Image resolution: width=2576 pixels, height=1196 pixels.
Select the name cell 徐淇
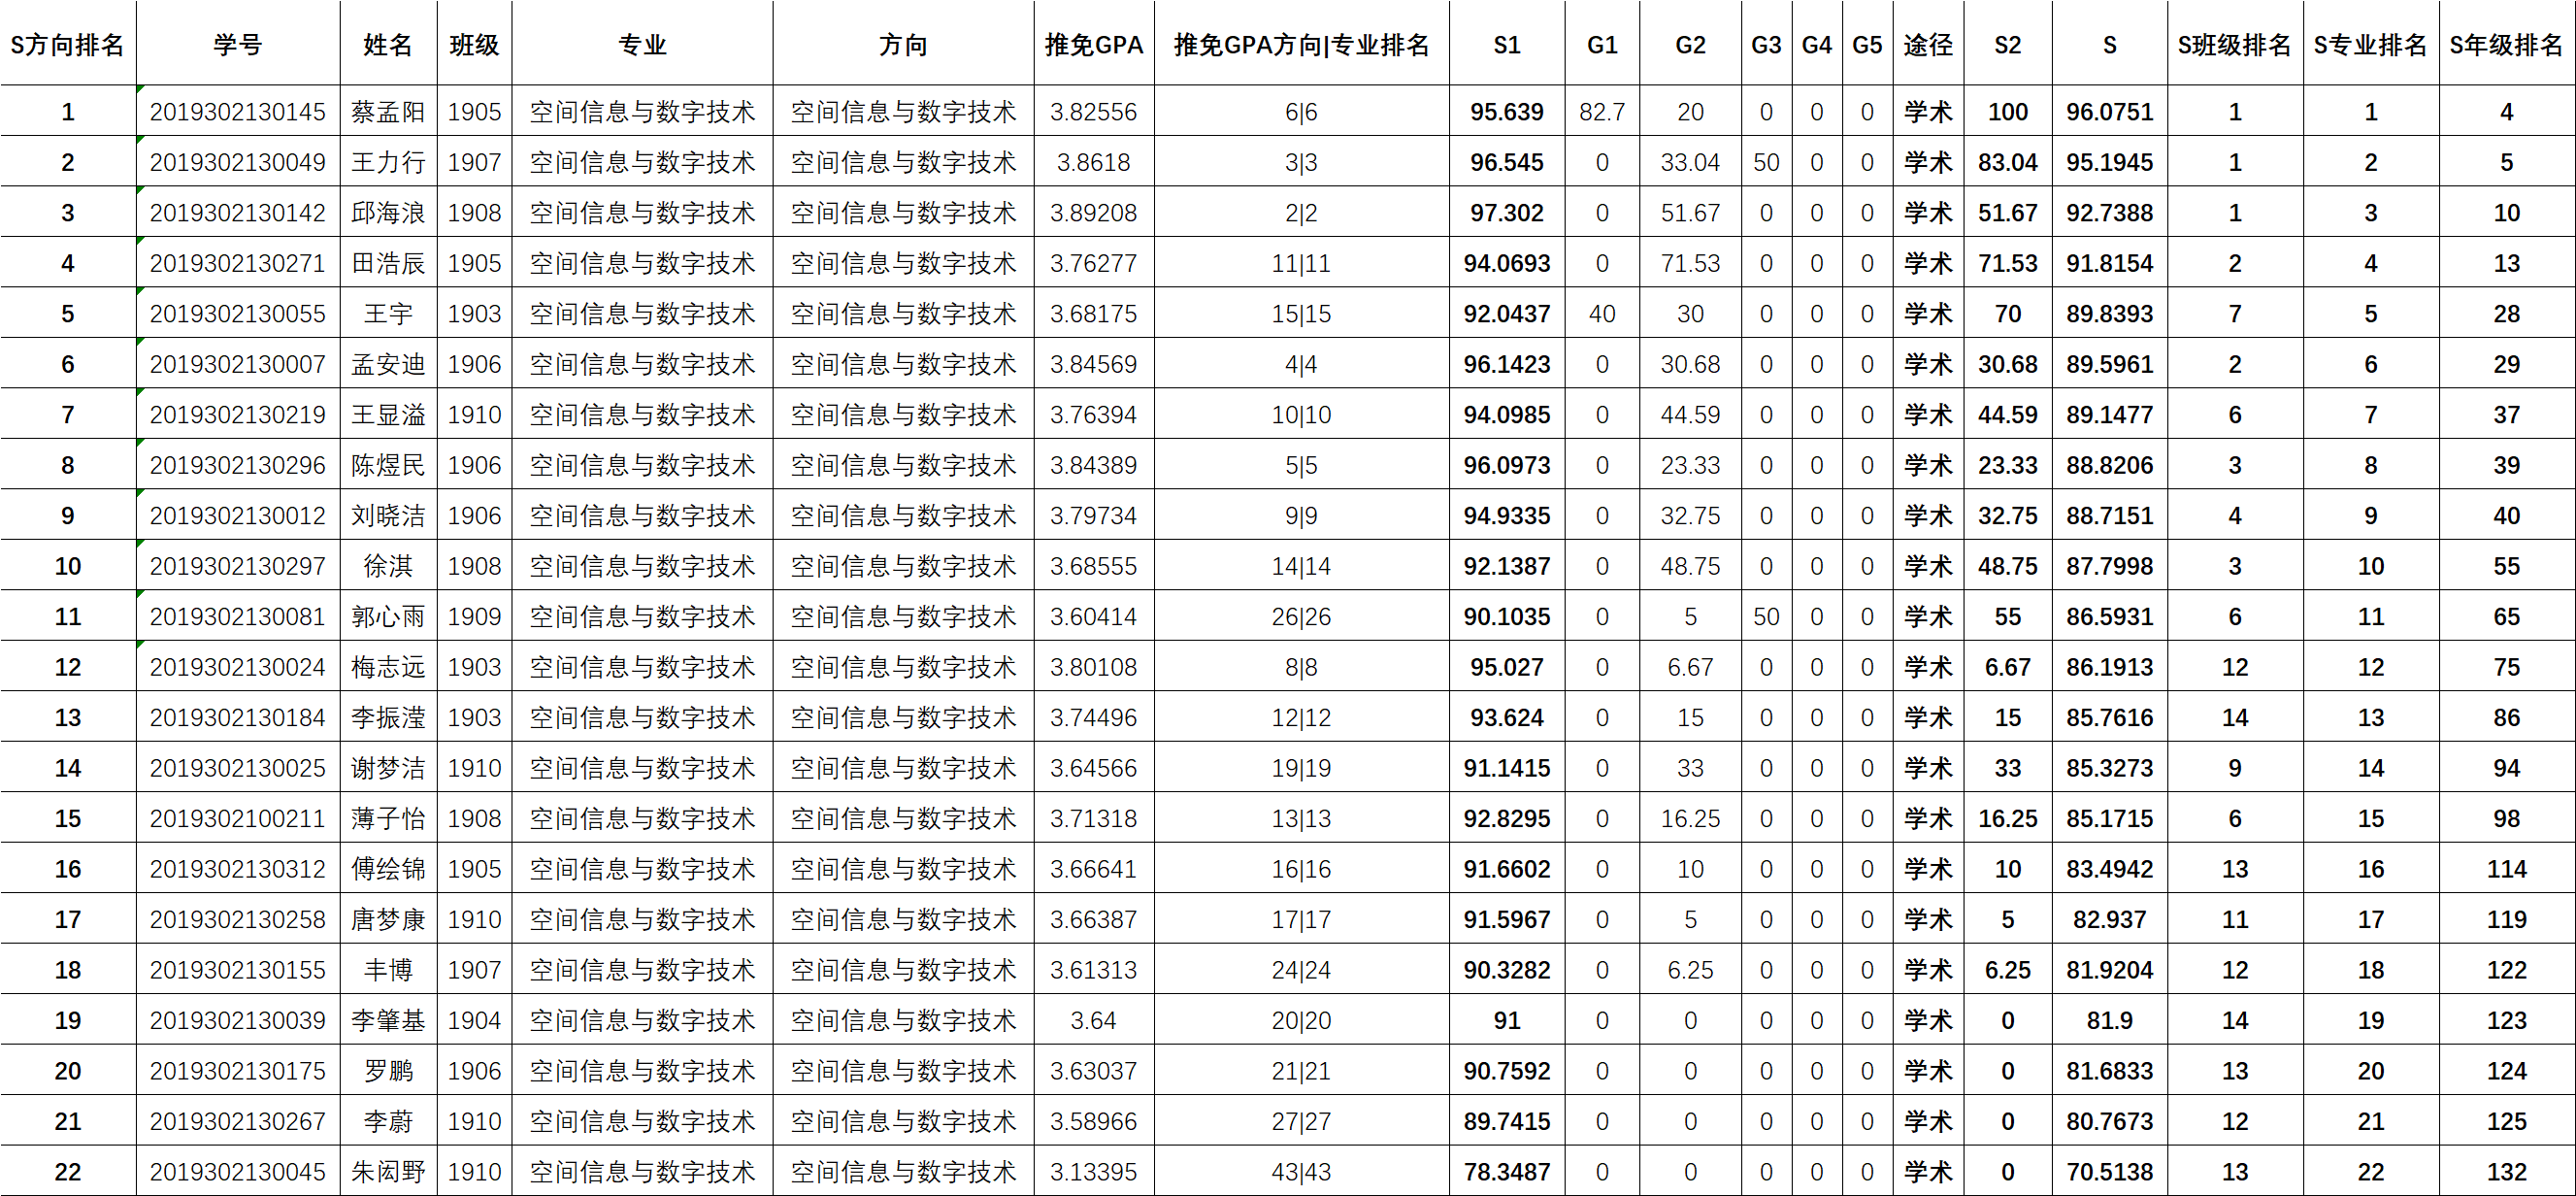(388, 566)
